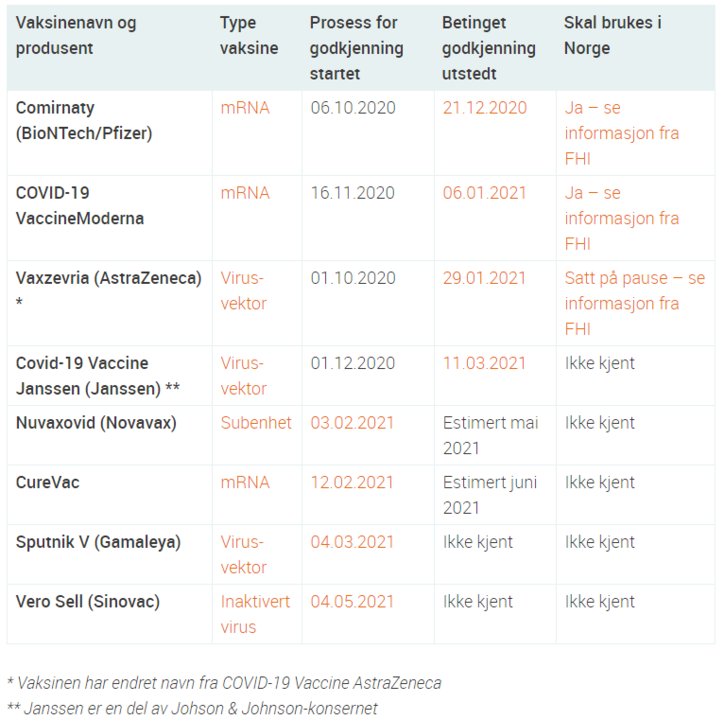Click the FHI information link for Moderna
The height and width of the screenshot is (720, 724).
[621, 218]
